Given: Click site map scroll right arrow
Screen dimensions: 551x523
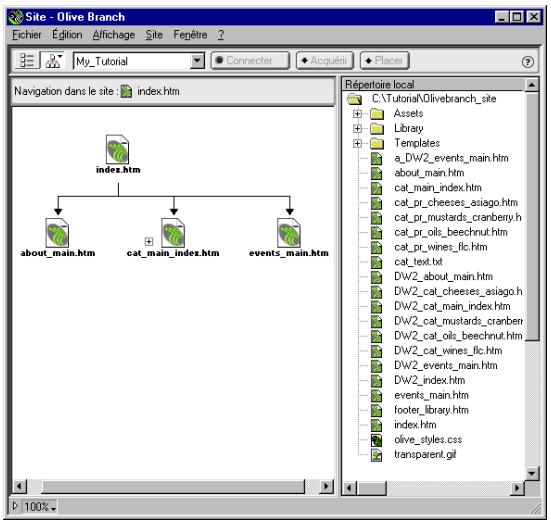Looking at the screenshot, I should pos(326,486).
